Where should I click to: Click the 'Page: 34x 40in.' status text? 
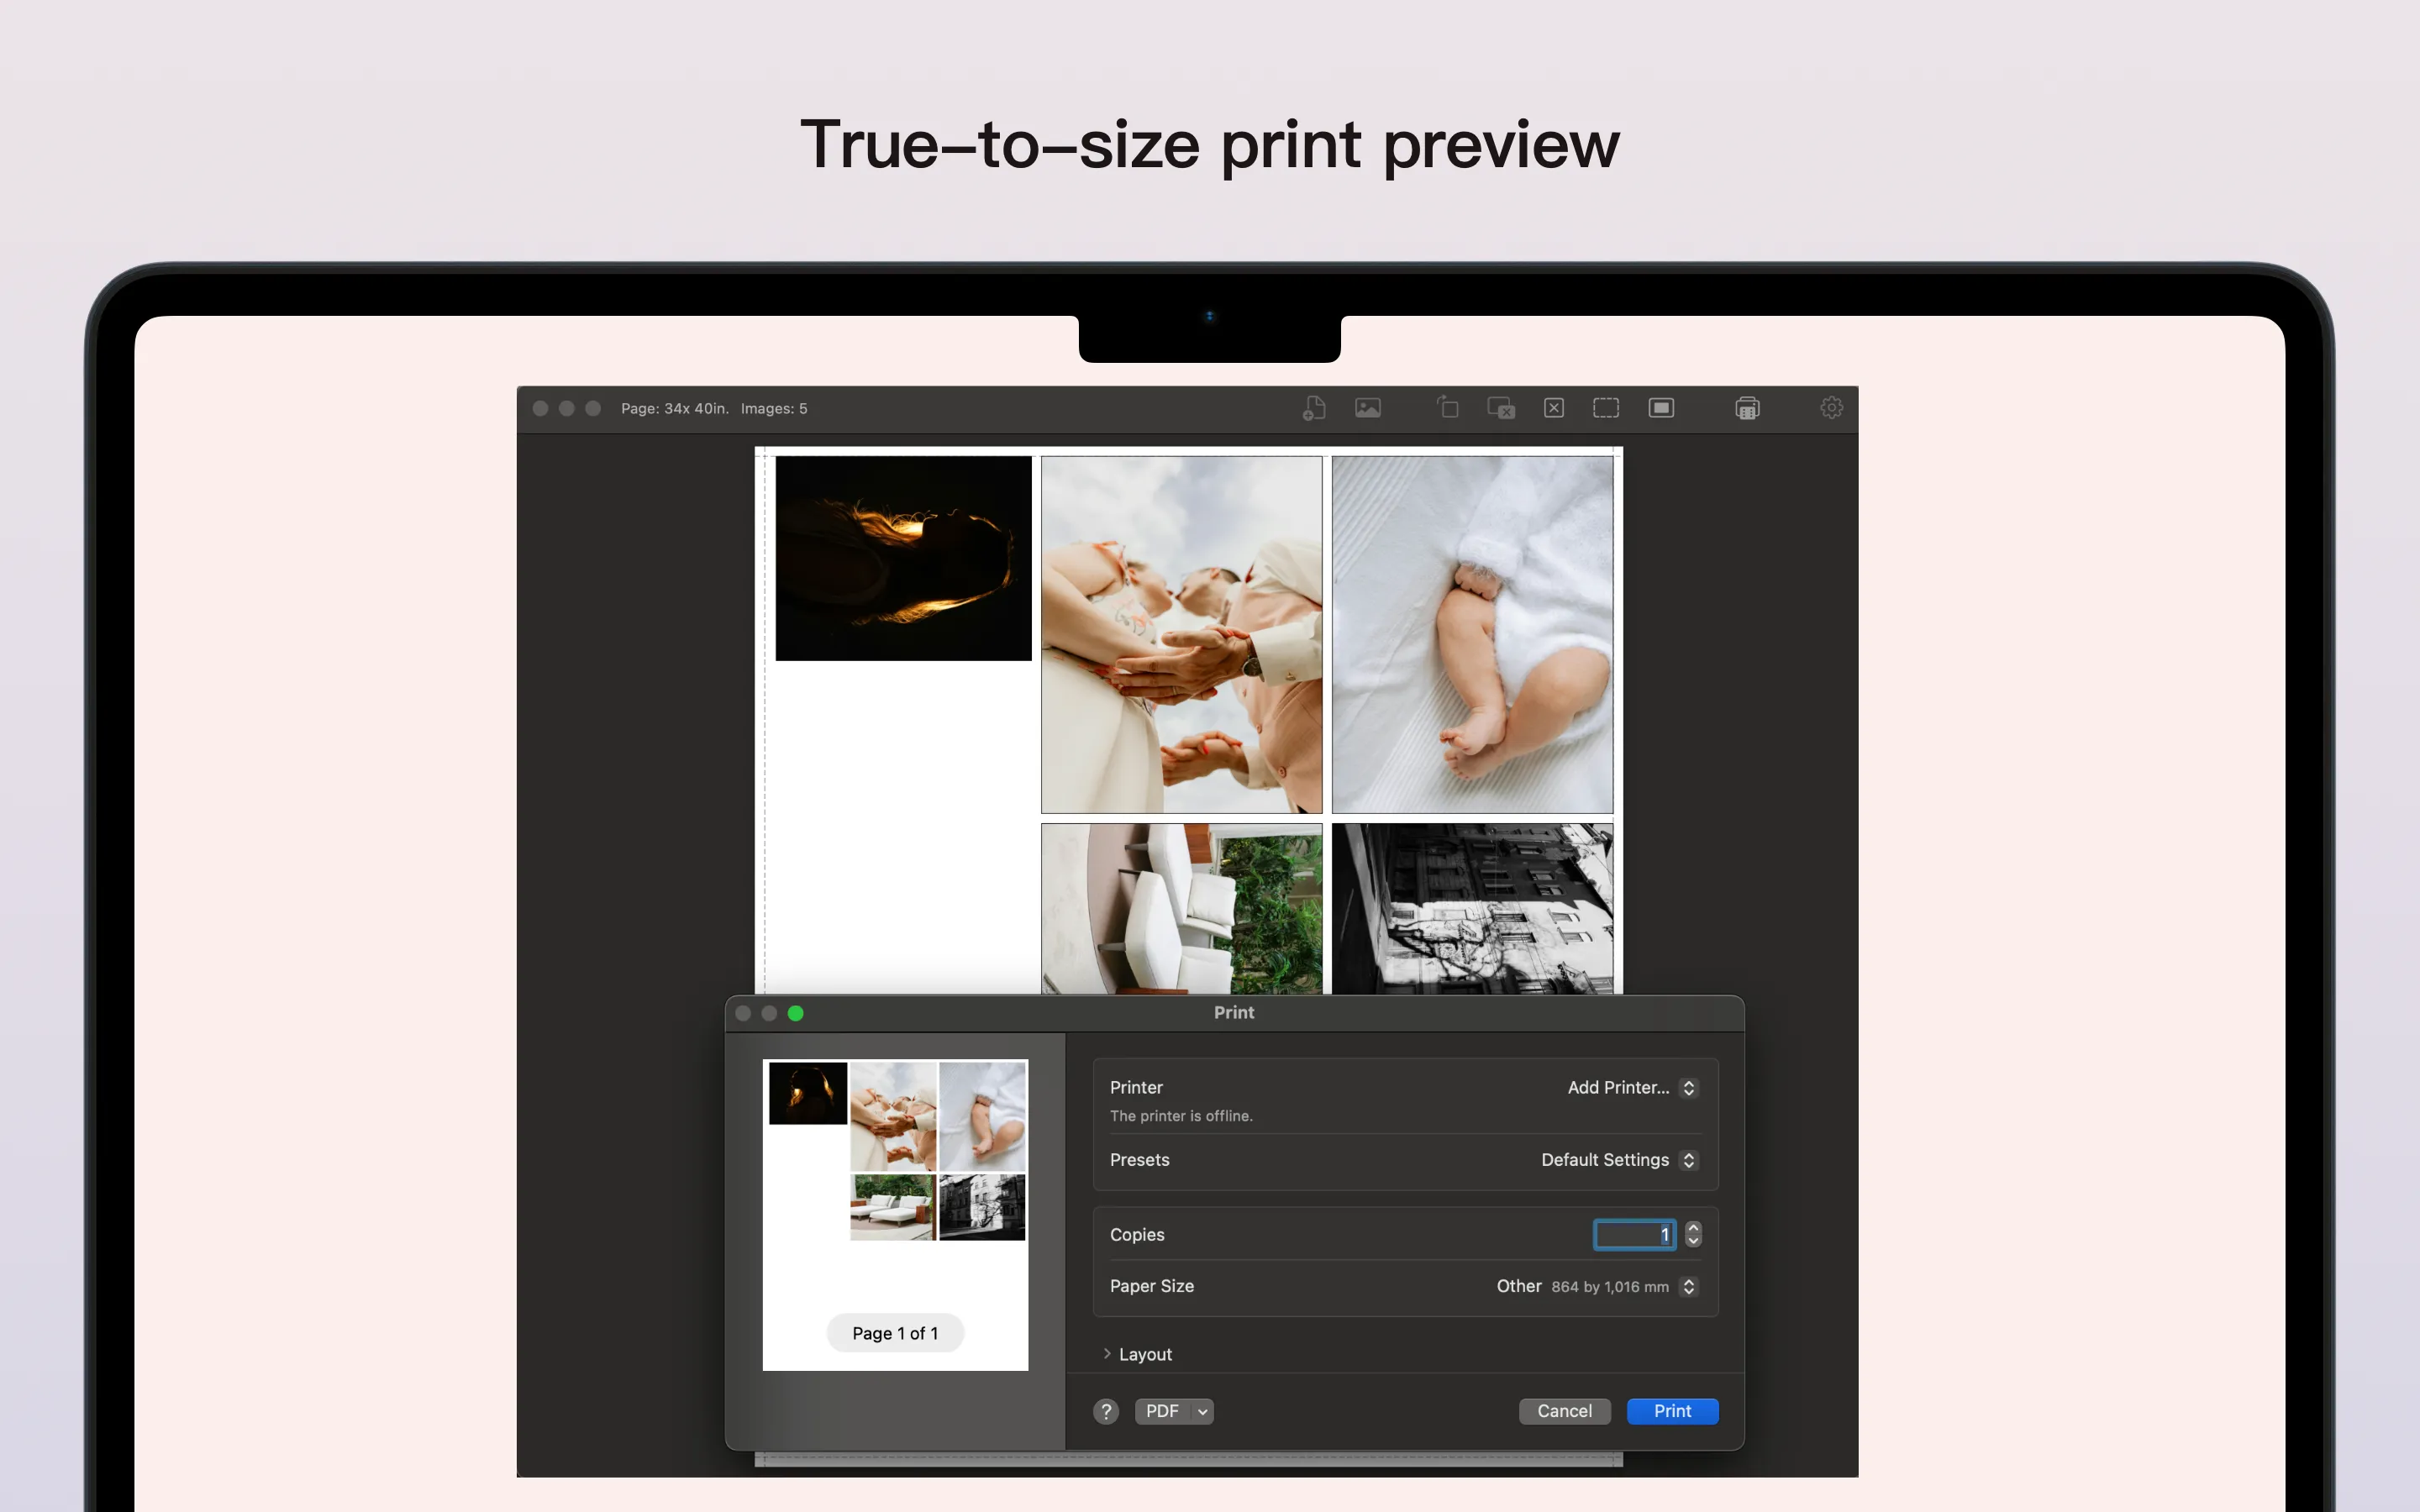pos(675,408)
